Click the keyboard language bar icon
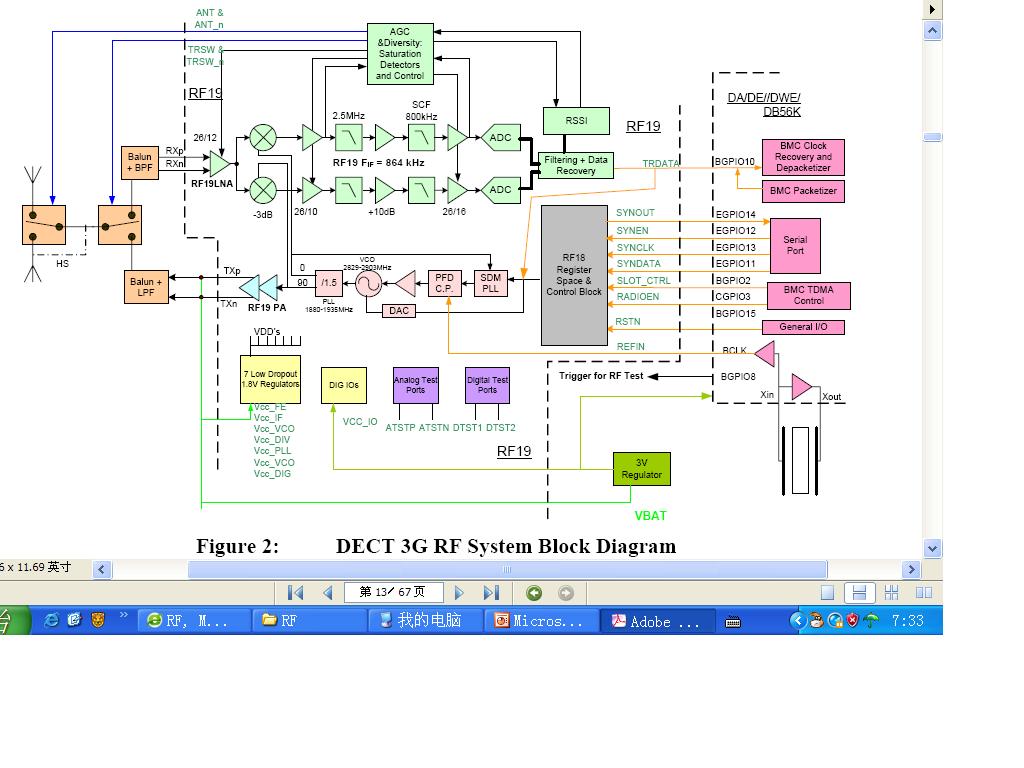The width and height of the screenshot is (1024, 768). point(733,622)
